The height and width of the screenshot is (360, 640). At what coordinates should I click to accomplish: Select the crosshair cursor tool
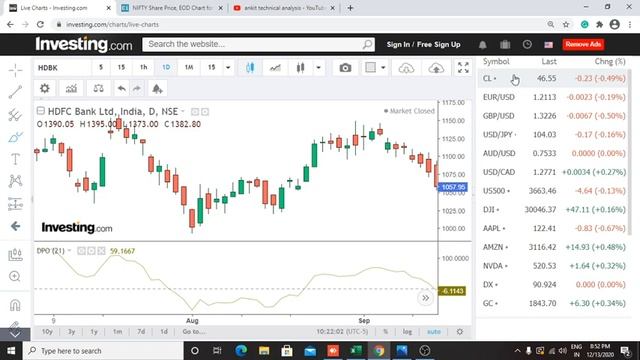tap(16, 70)
